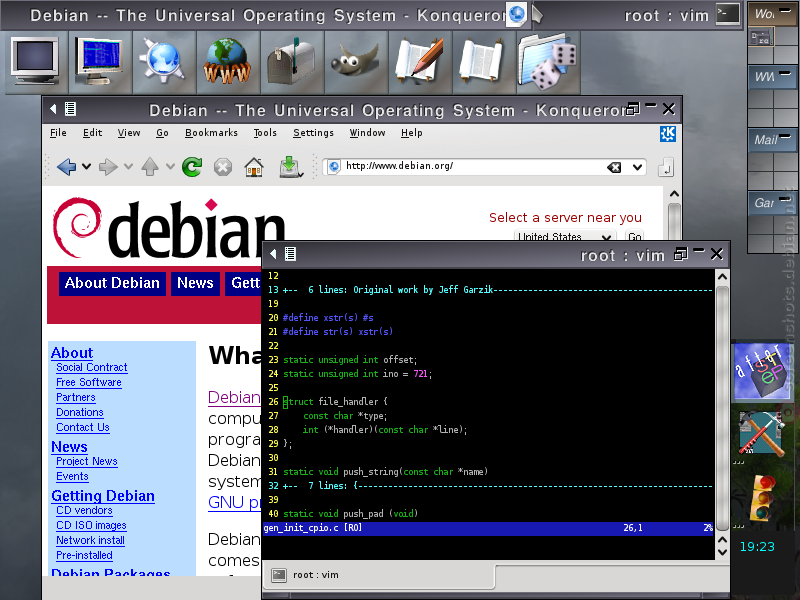Open the File menu in Konqueror
This screenshot has width=800, height=600.
coord(58,133)
